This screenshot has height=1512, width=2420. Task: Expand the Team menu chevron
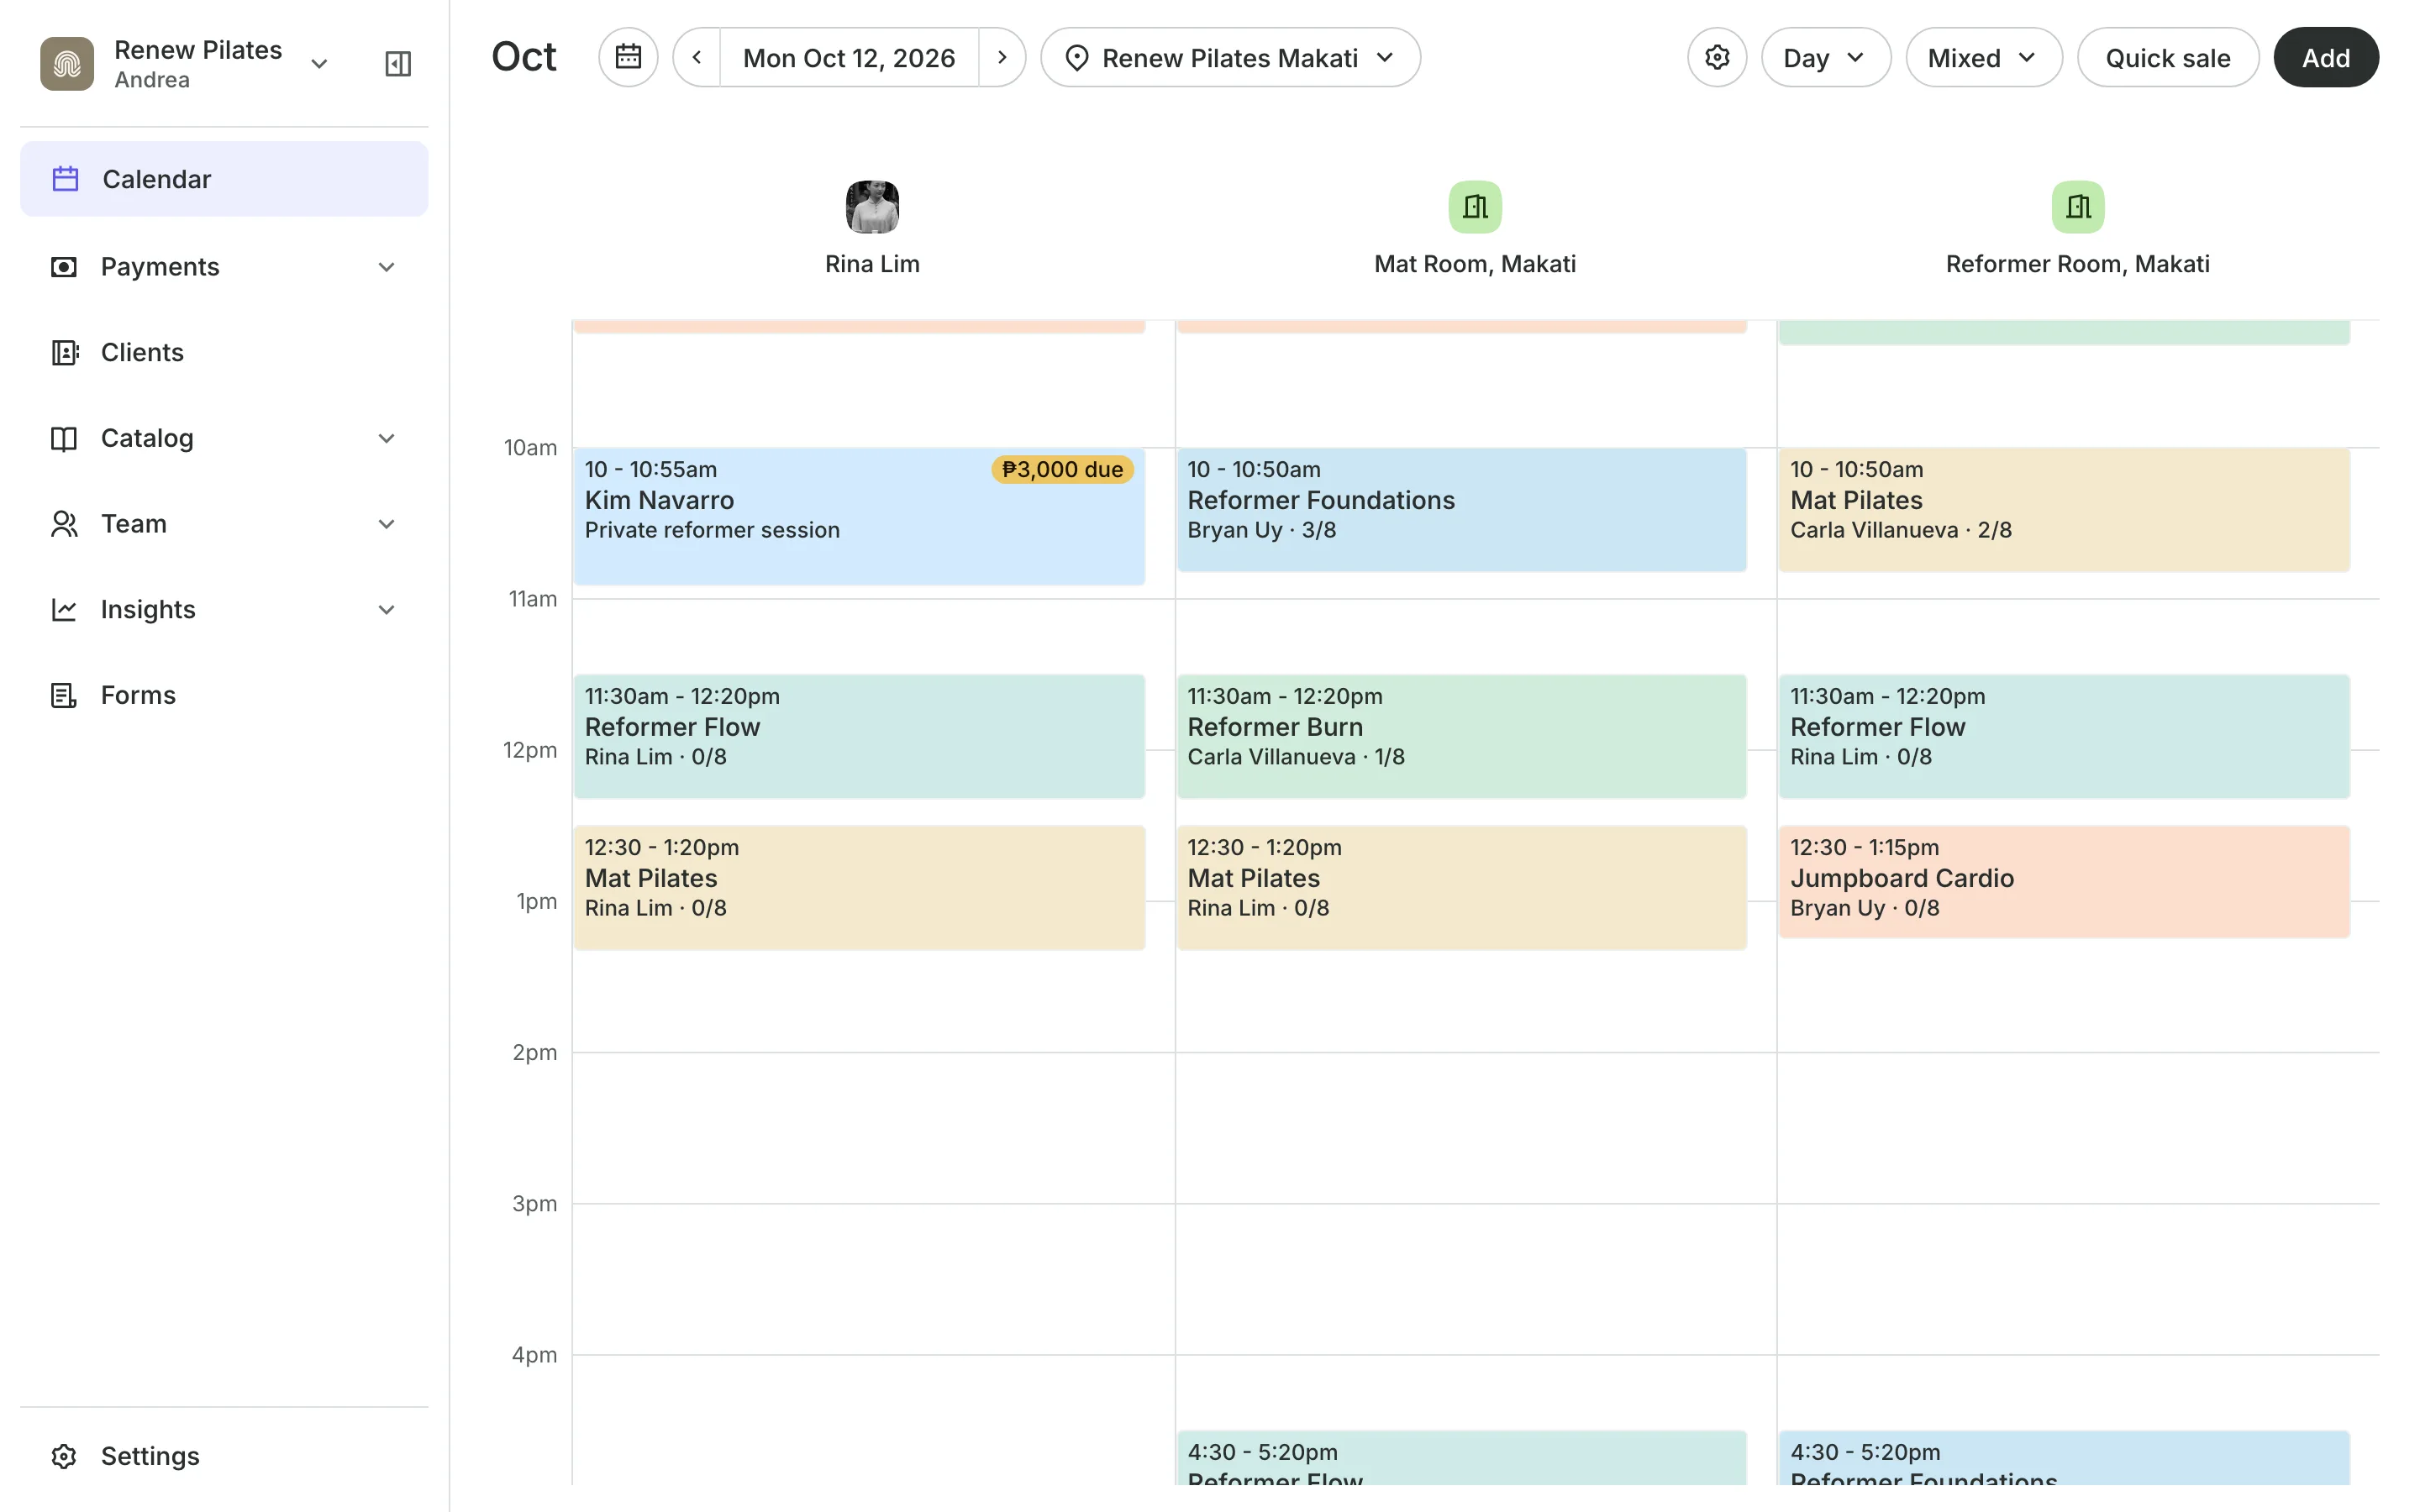coord(387,524)
